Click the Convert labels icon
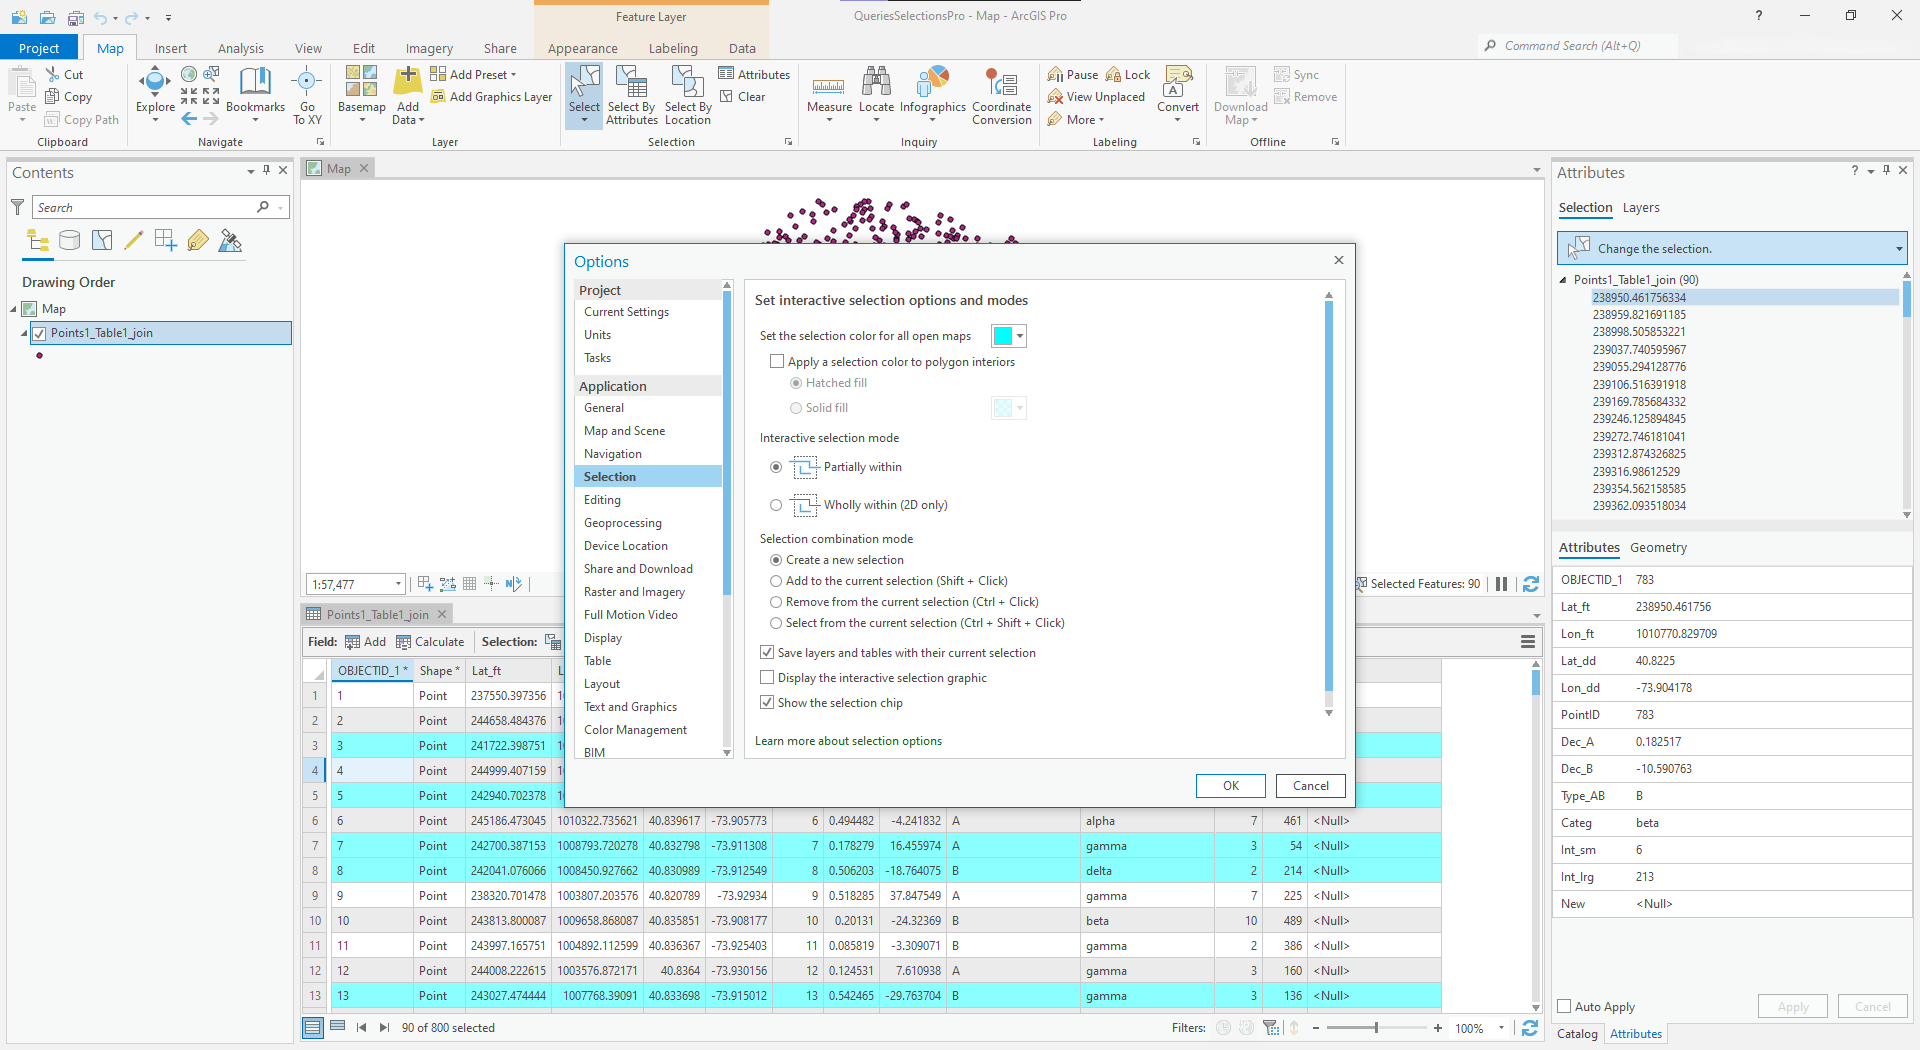Image resolution: width=1920 pixels, height=1050 pixels. click(x=1178, y=82)
